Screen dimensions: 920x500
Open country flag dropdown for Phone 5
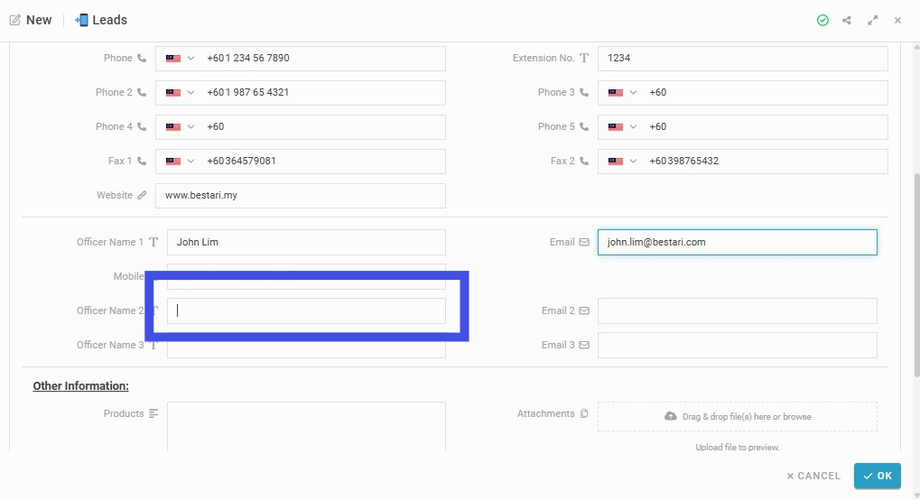tap(622, 127)
